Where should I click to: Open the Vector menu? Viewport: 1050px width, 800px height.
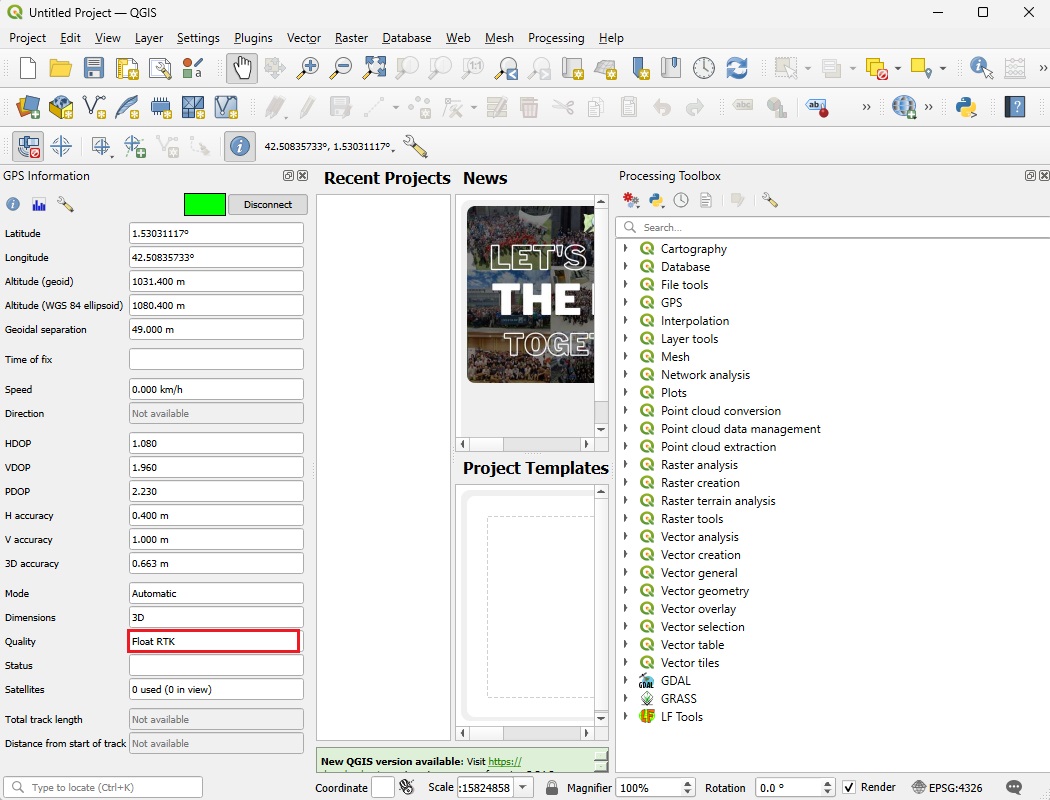[x=303, y=38]
